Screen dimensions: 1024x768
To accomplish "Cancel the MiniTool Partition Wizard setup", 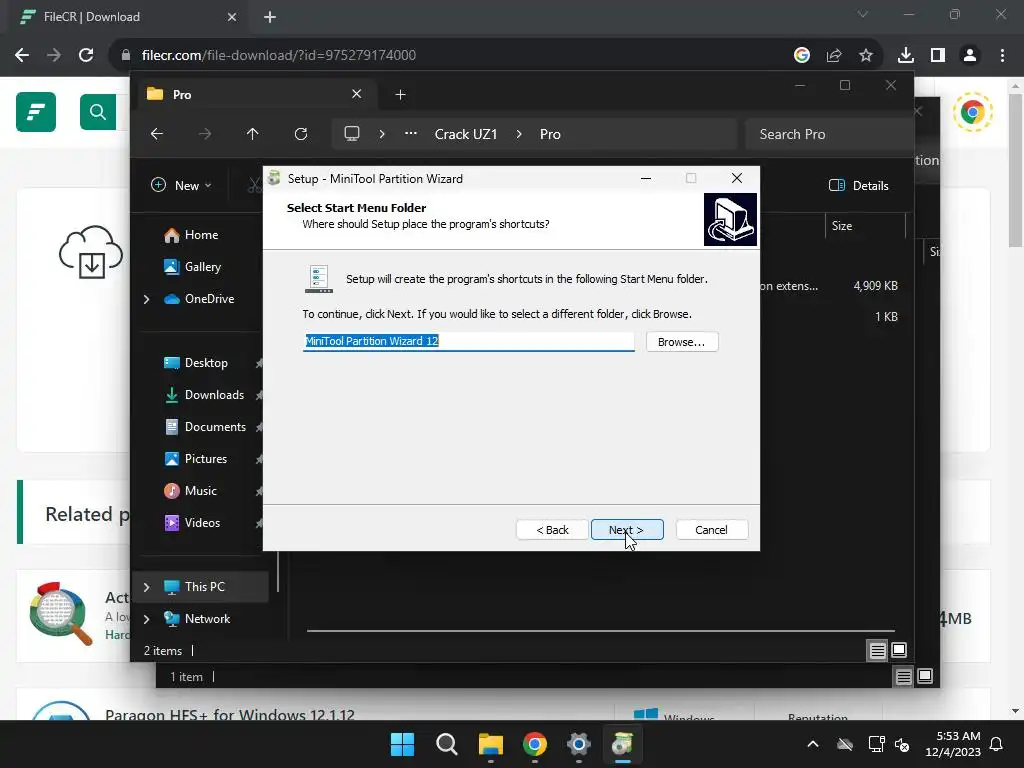I will [x=711, y=530].
